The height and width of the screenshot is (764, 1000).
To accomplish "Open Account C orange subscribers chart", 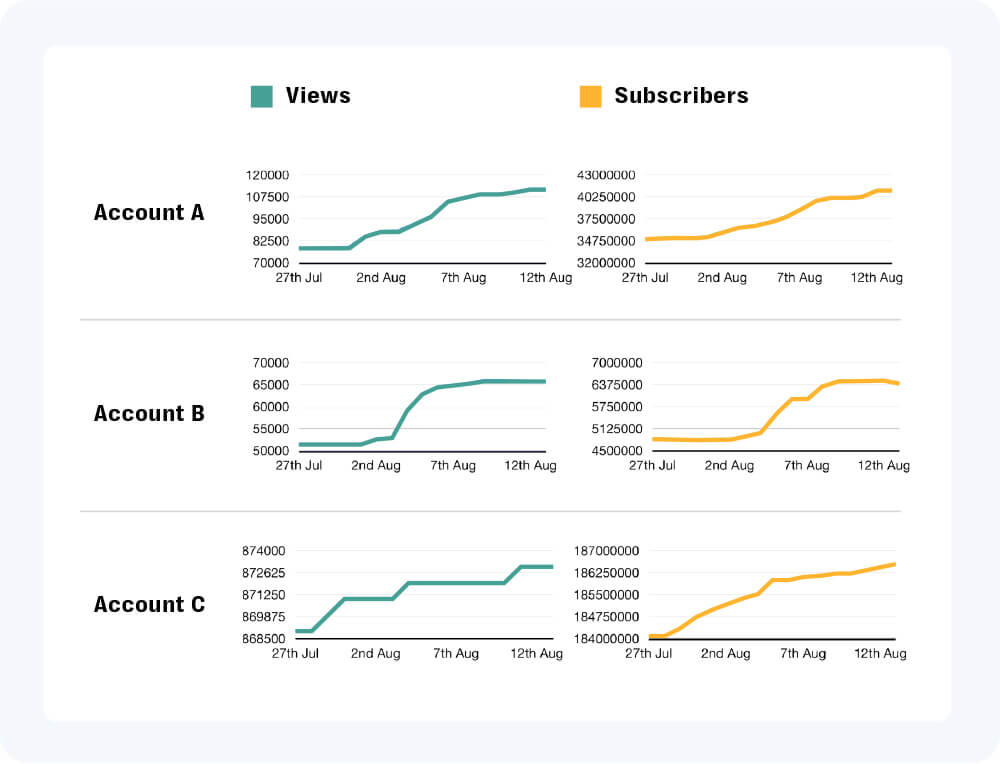I will 772,596.
